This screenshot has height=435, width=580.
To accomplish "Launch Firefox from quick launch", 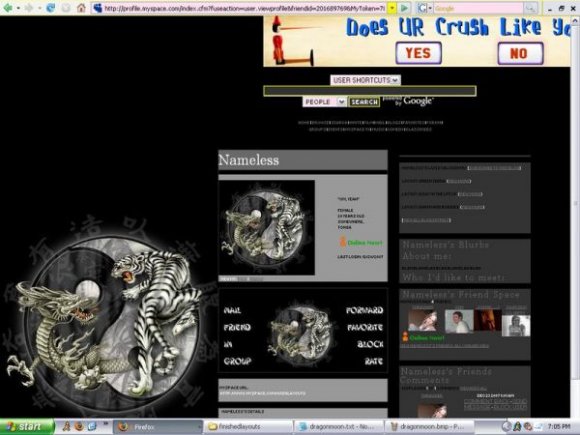I will tap(79, 426).
